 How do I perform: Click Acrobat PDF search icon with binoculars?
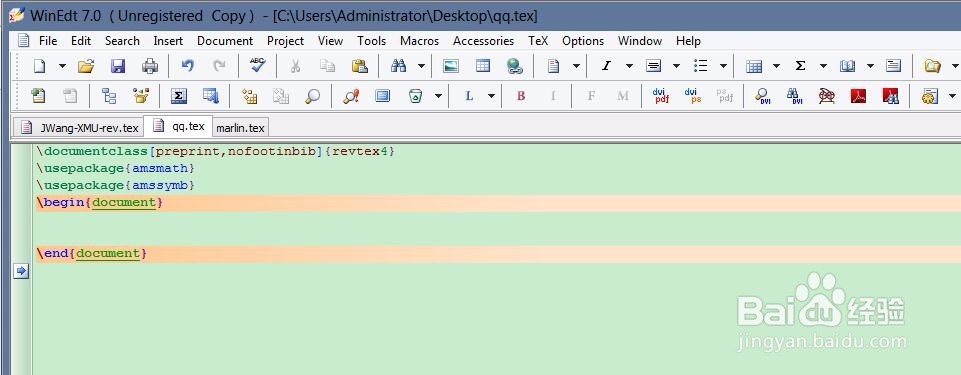coord(891,96)
